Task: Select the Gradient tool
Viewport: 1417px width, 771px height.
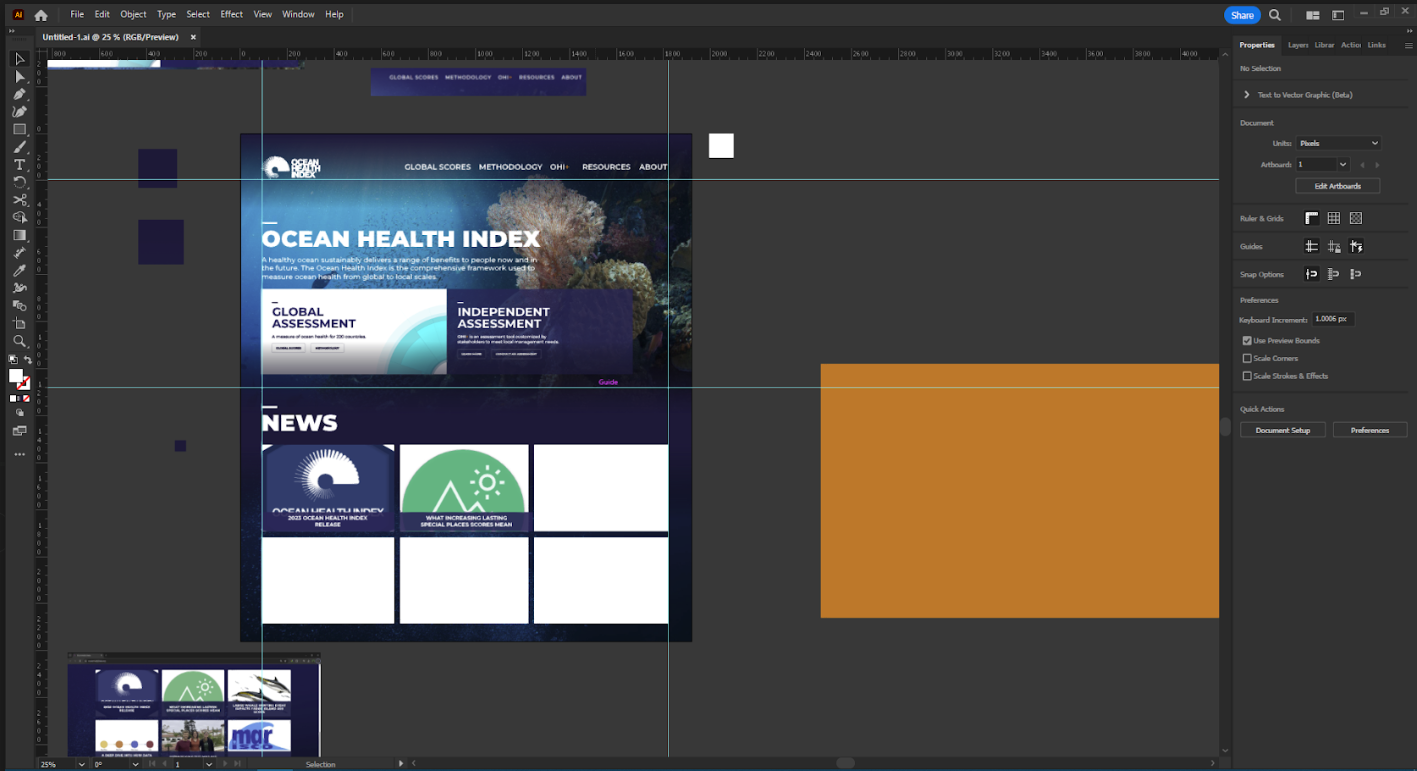Action: coord(19,235)
